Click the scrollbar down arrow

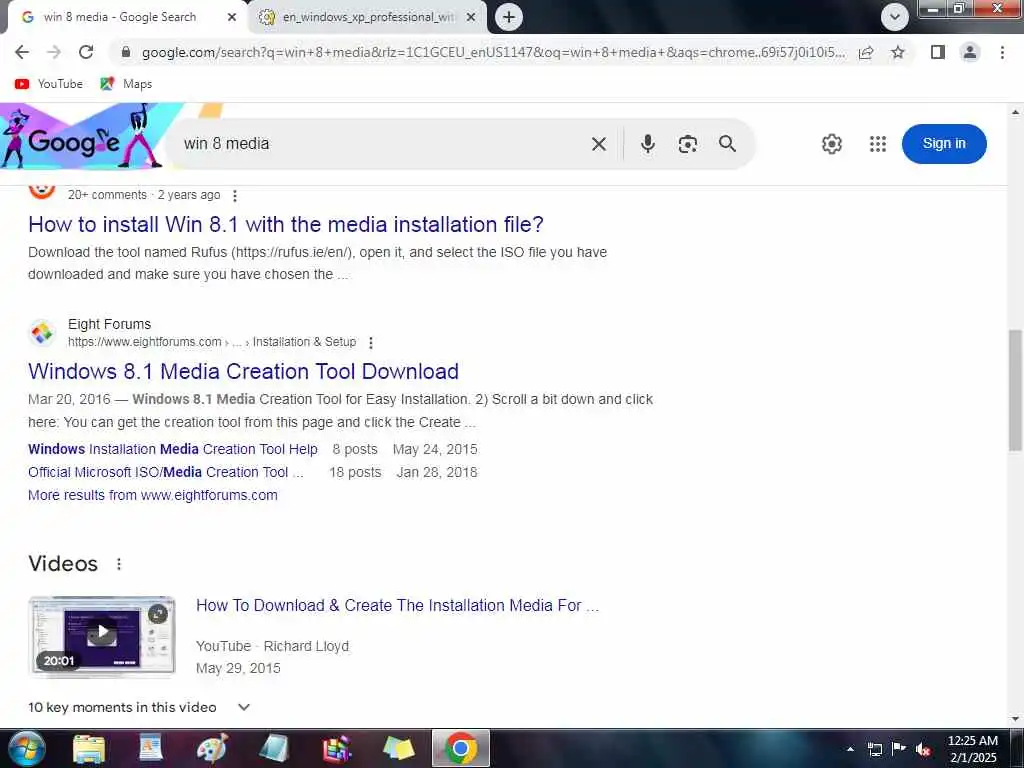(x=1016, y=719)
